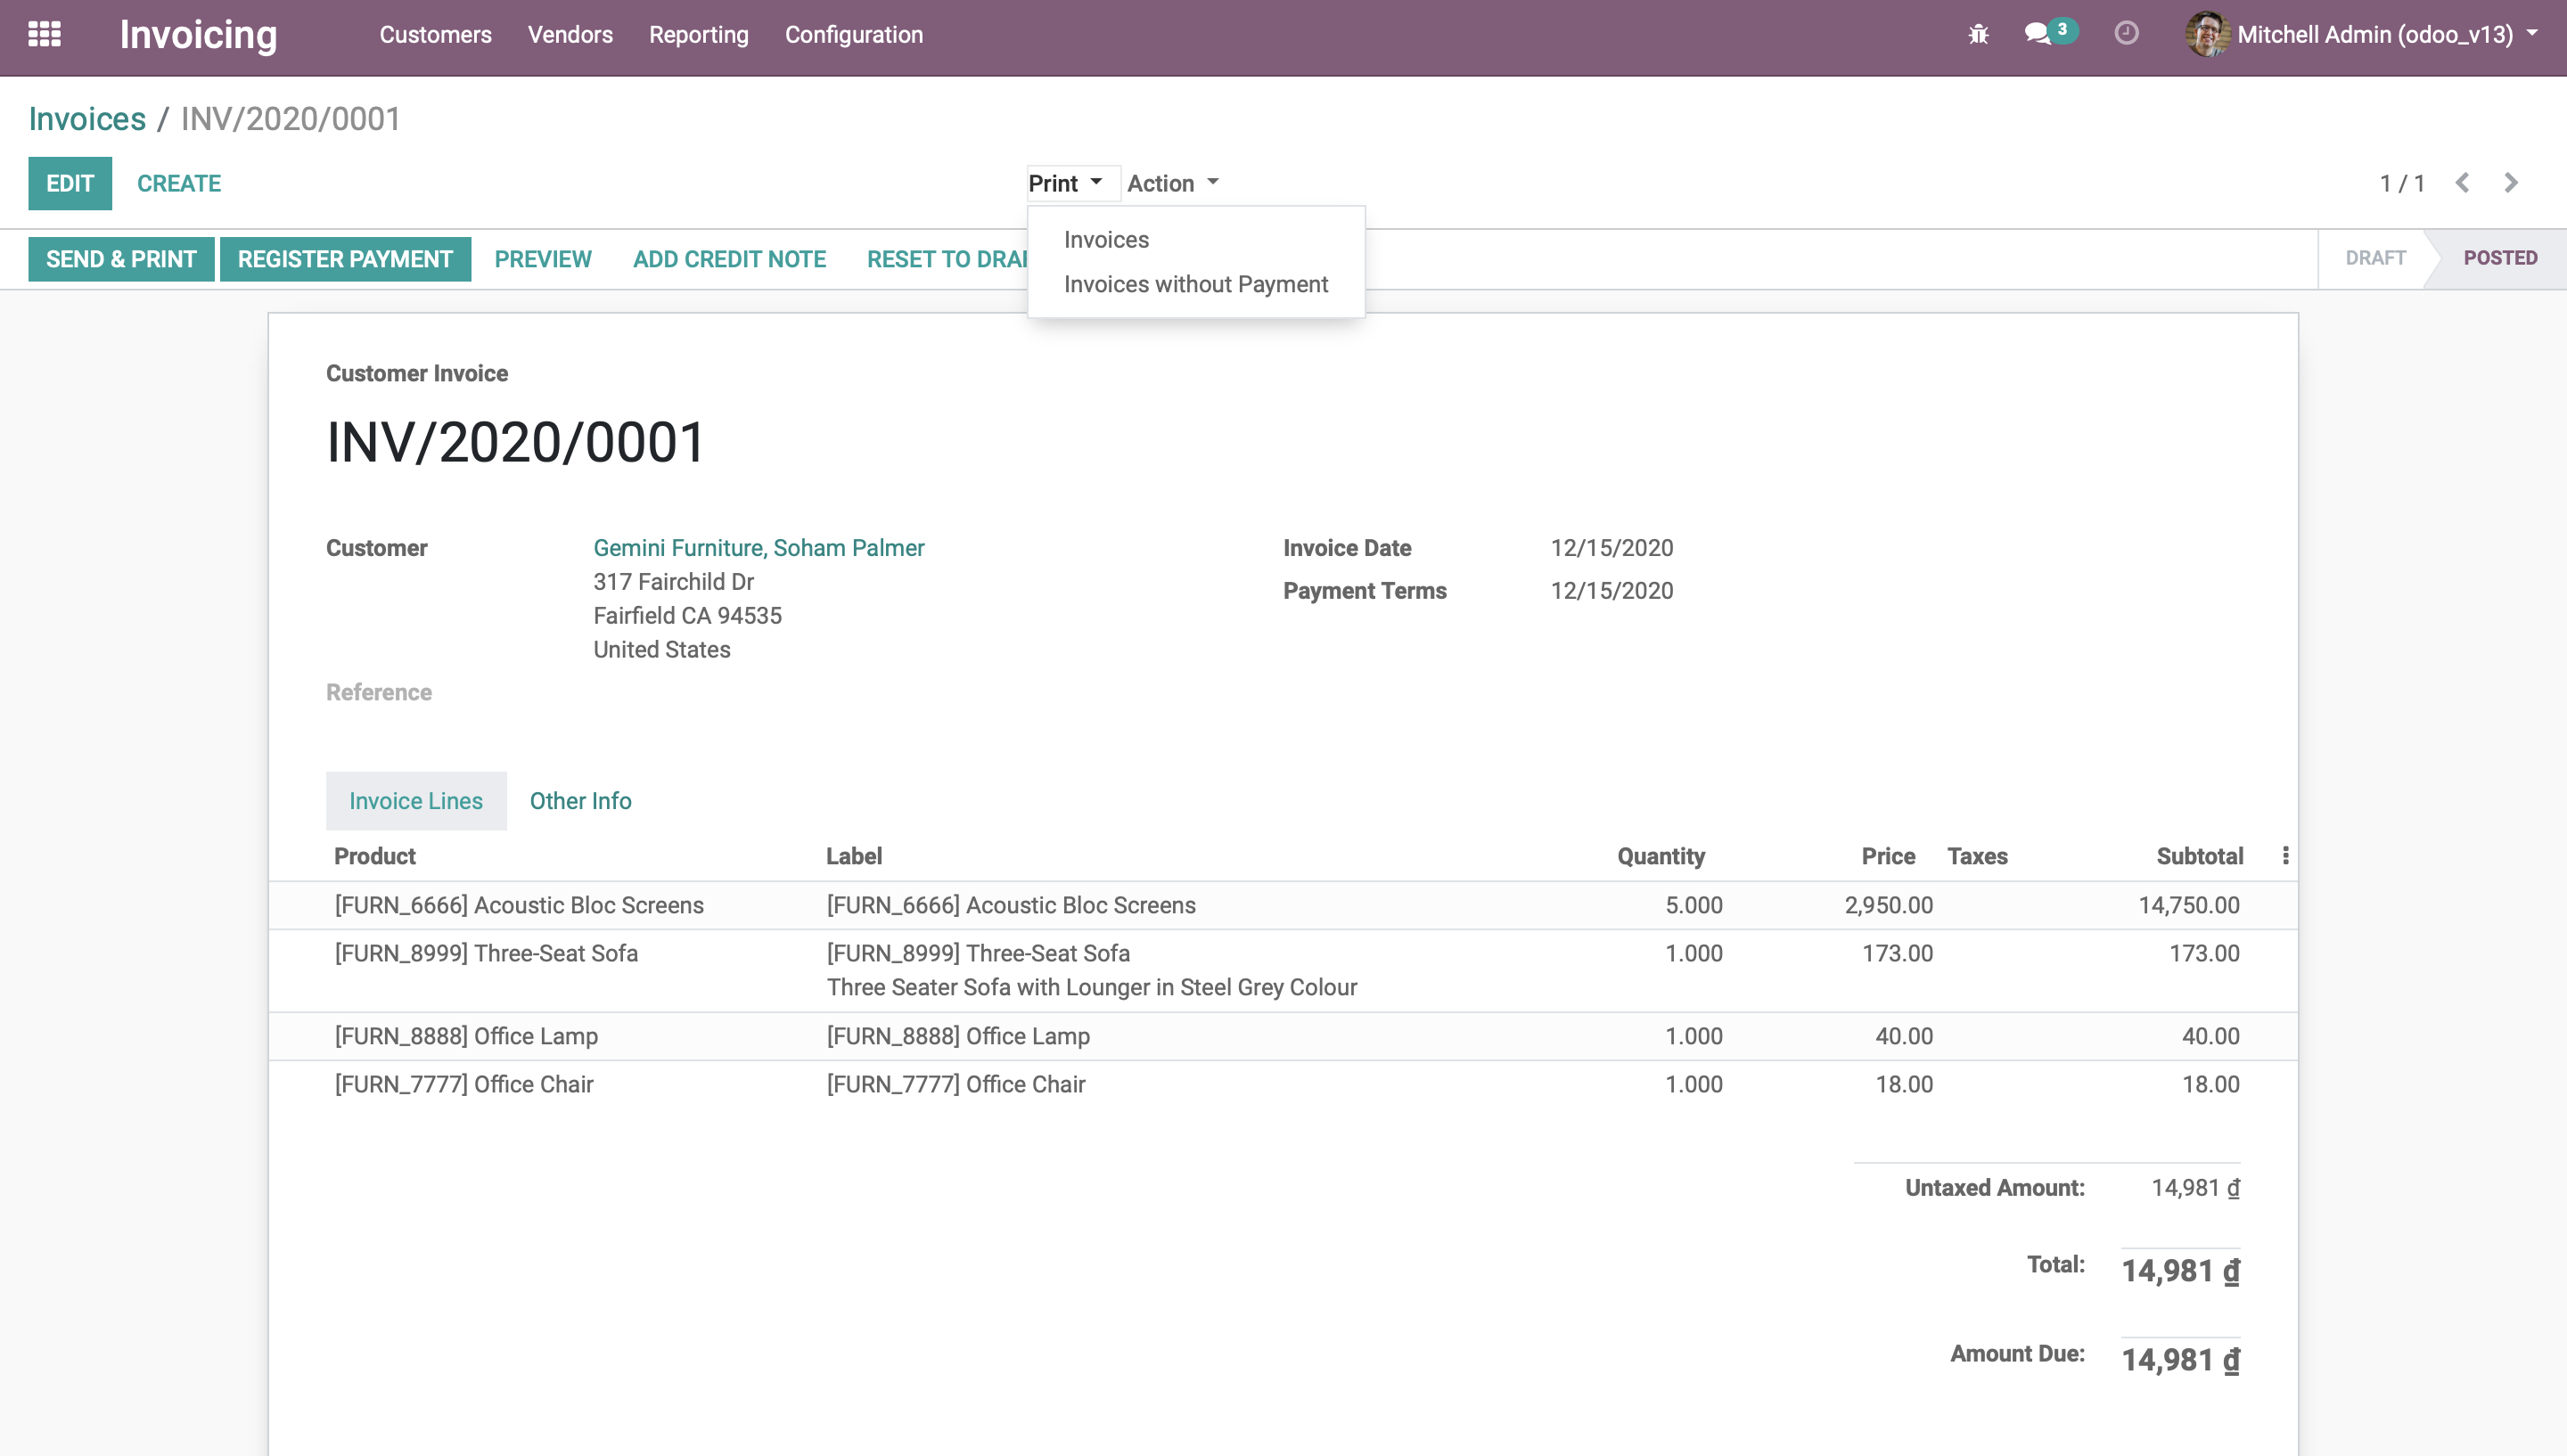Click the EDIT button

[x=70, y=183]
